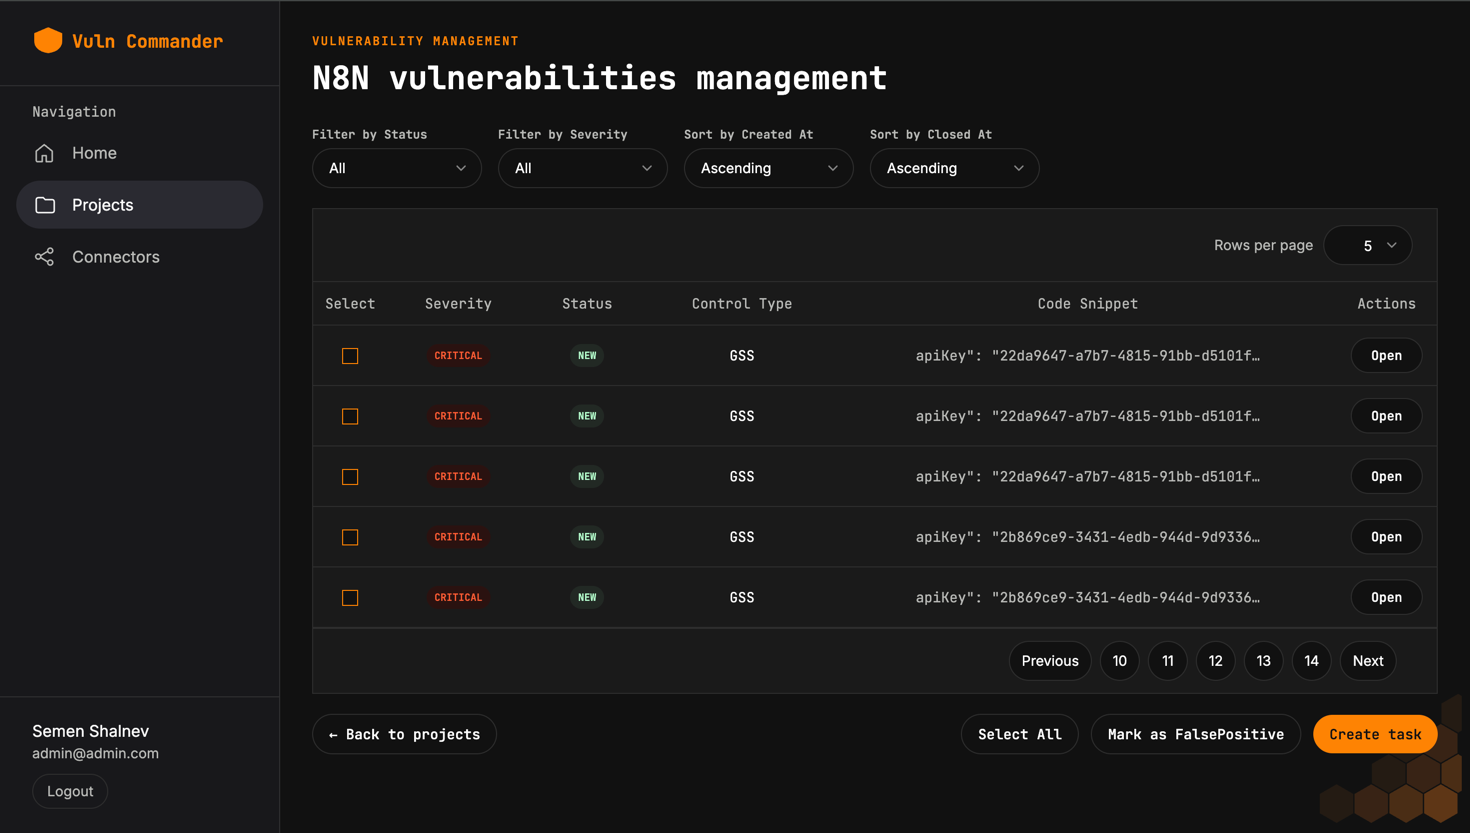1470x833 pixels.
Task: Click the chevron in Filter by Status
Action: (461, 168)
